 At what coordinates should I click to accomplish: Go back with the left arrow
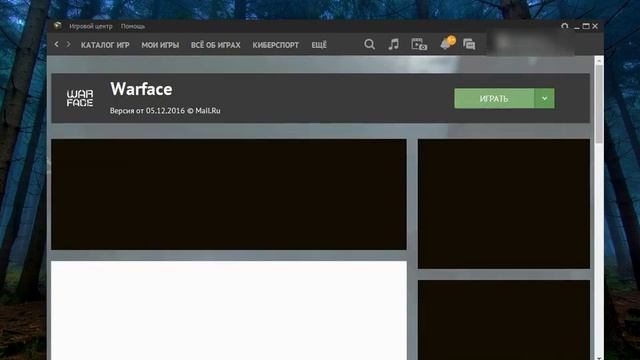click(56, 44)
